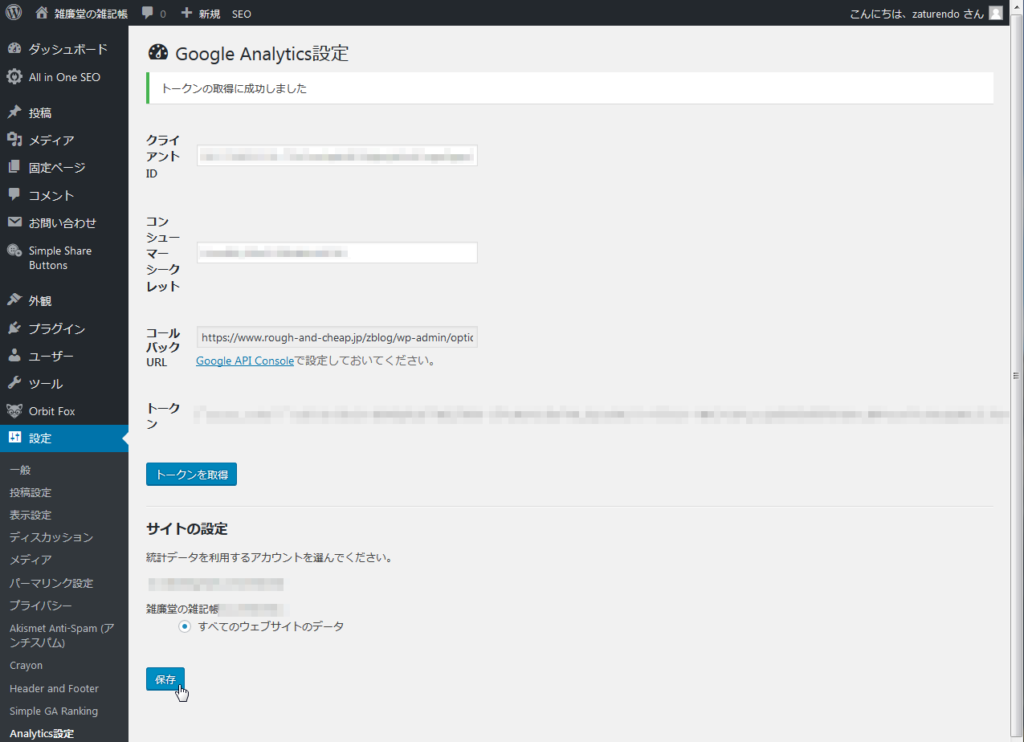The image size is (1024, 742).
Task: Open the 新規 new content menu
Action: (200, 13)
